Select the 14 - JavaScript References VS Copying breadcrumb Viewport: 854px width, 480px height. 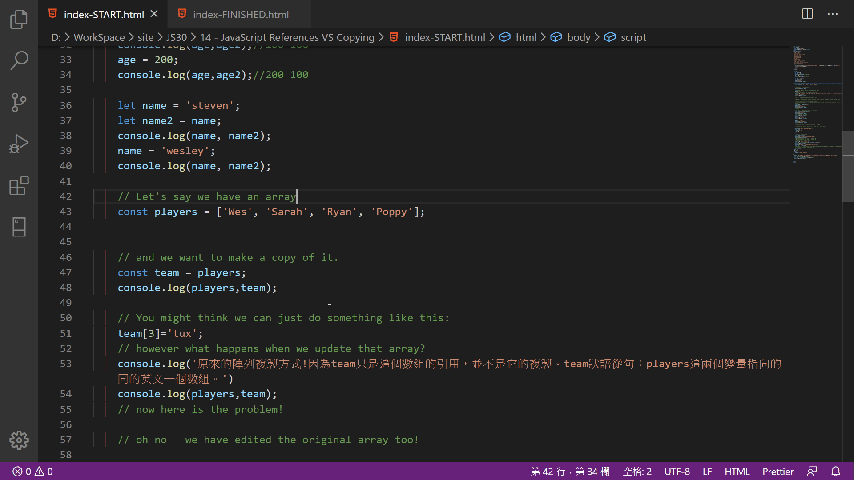pyautogui.click(x=287, y=37)
